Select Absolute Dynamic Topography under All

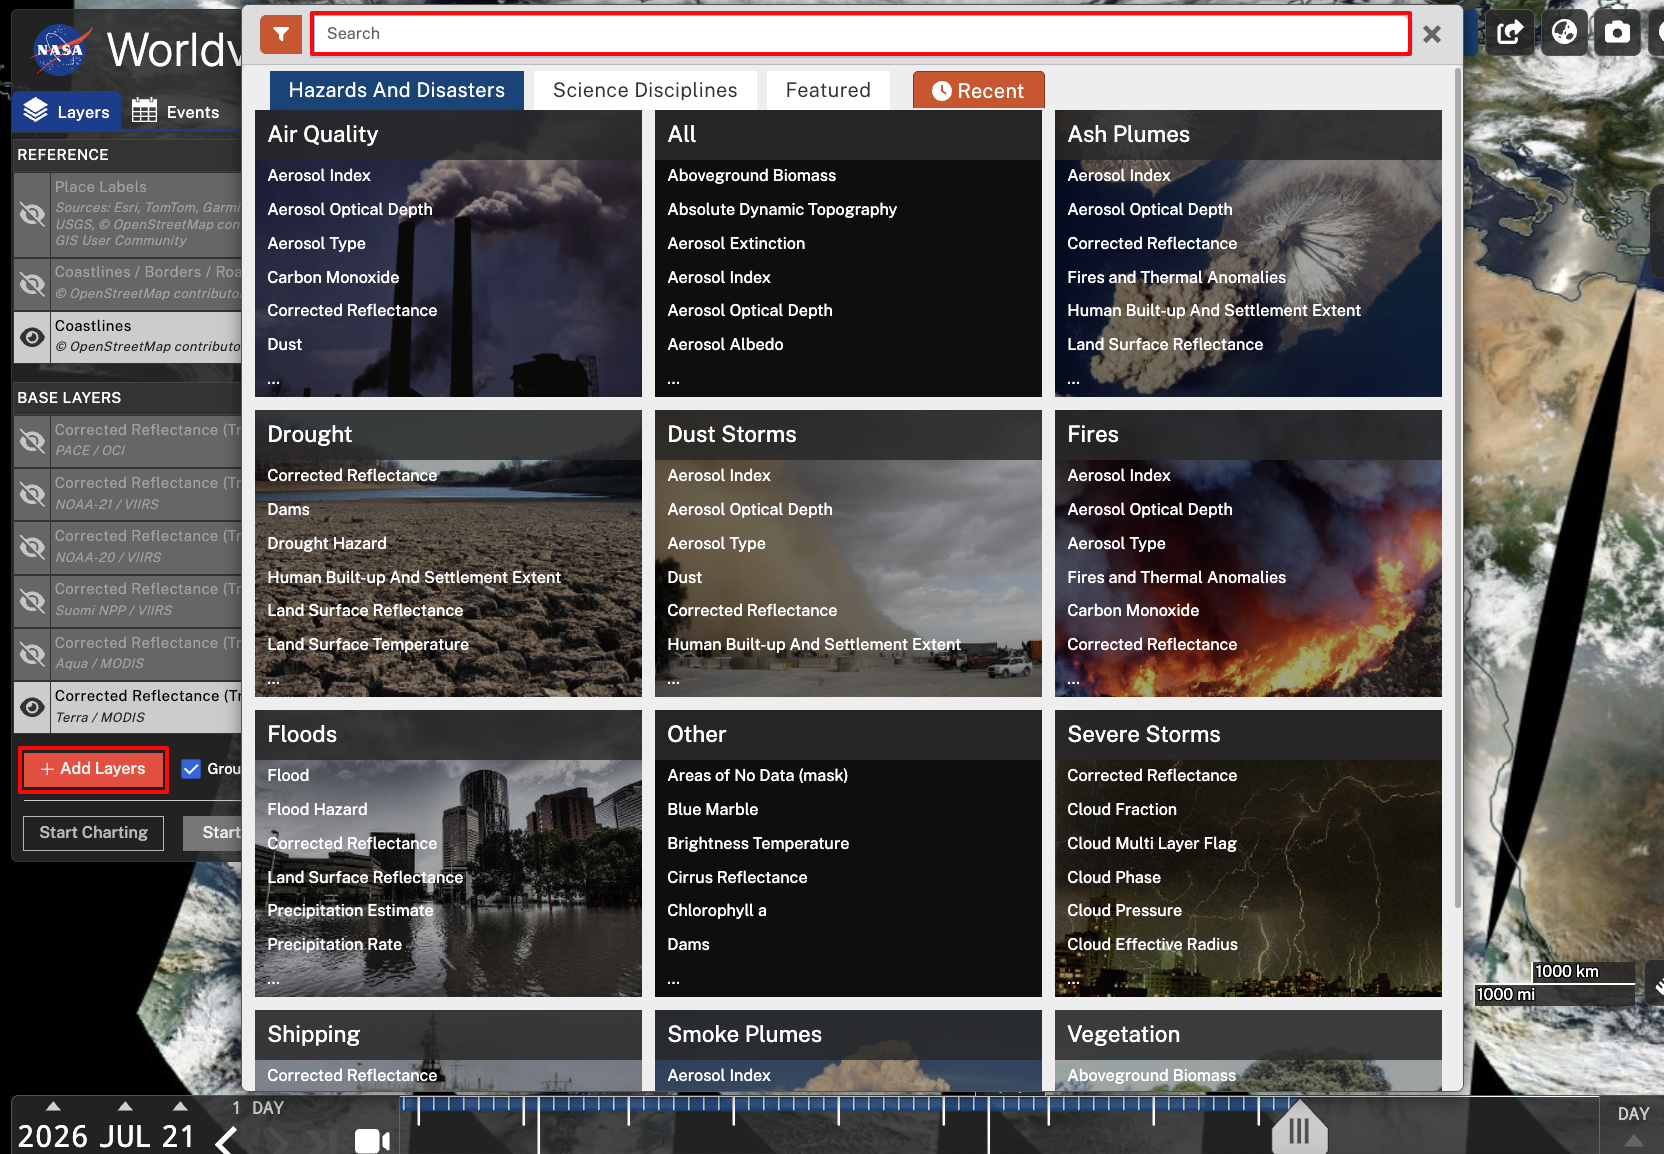click(782, 210)
